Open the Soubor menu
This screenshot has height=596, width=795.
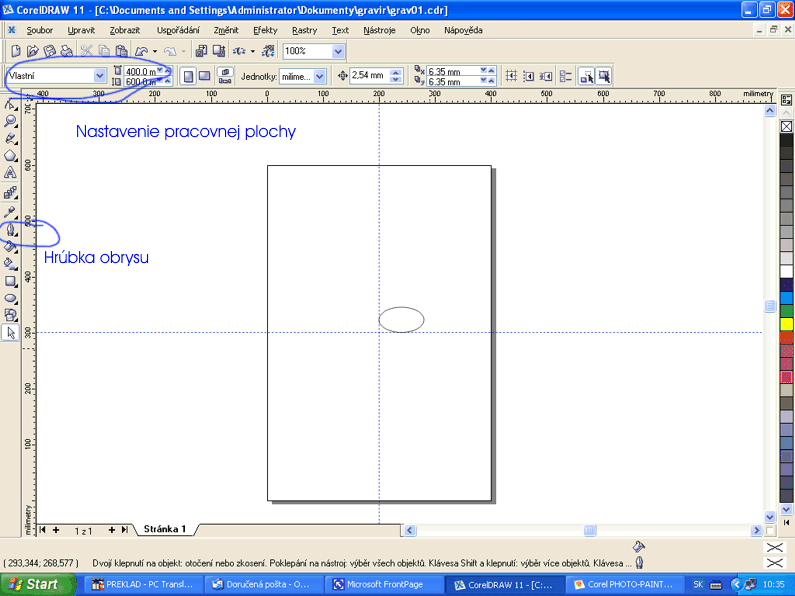[x=40, y=30]
